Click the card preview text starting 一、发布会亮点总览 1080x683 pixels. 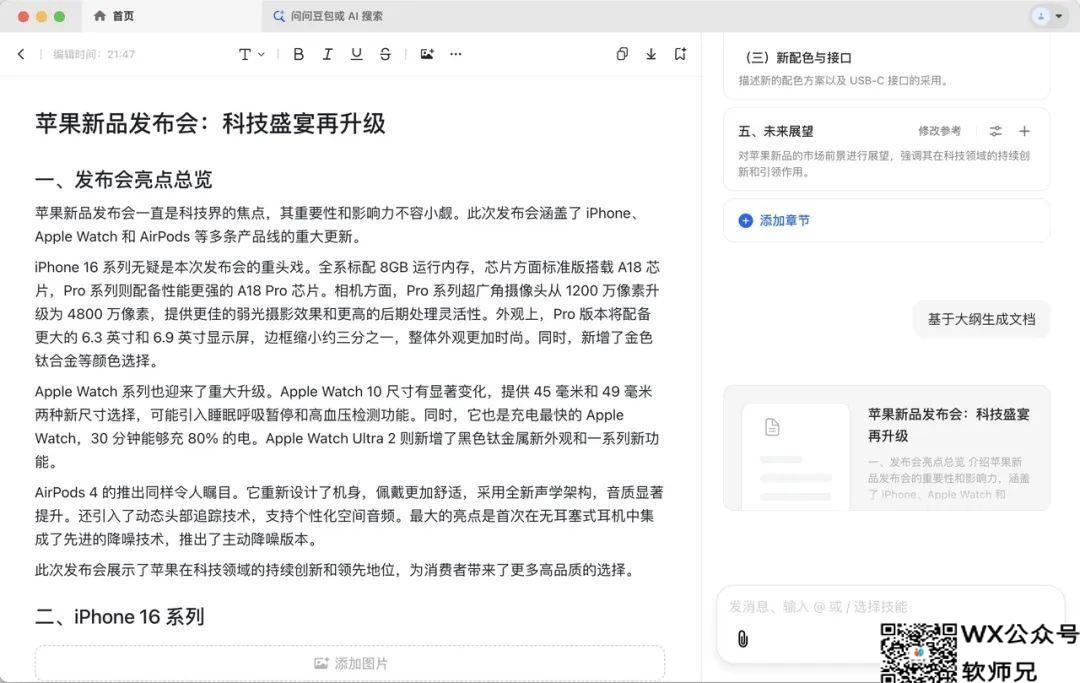pyautogui.click(x=948, y=478)
